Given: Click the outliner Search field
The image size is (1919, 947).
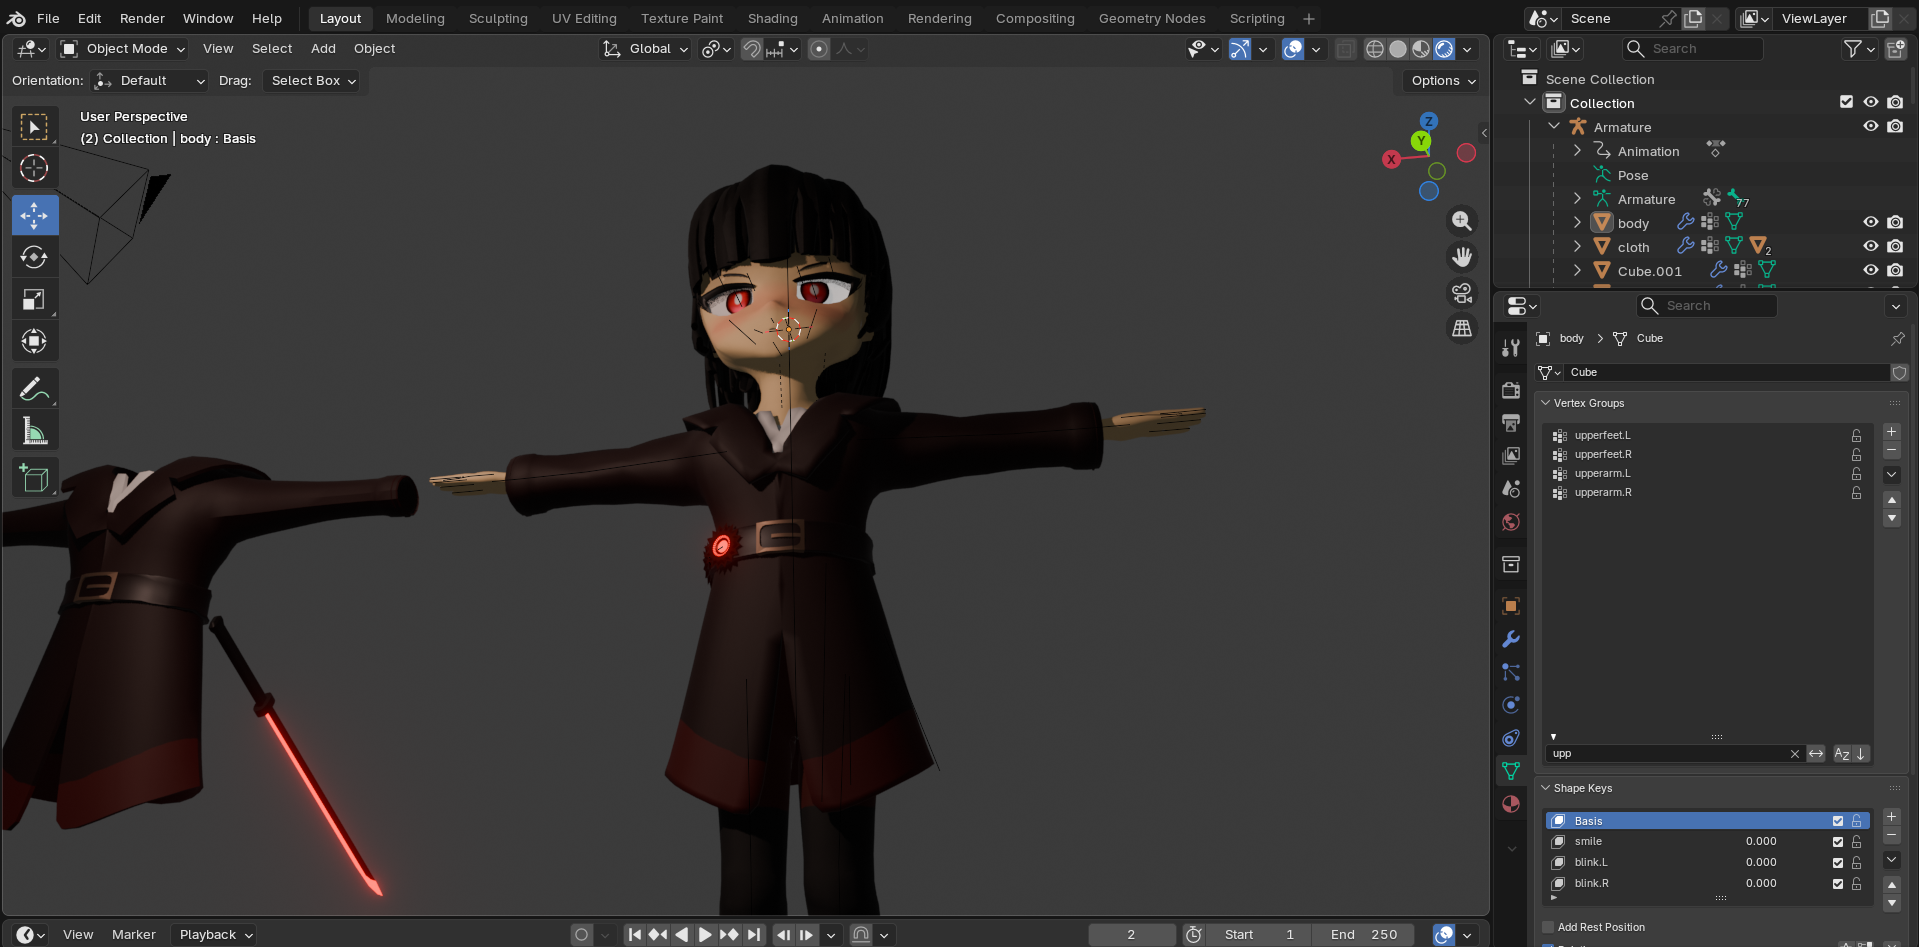Looking at the screenshot, I should [x=1692, y=48].
